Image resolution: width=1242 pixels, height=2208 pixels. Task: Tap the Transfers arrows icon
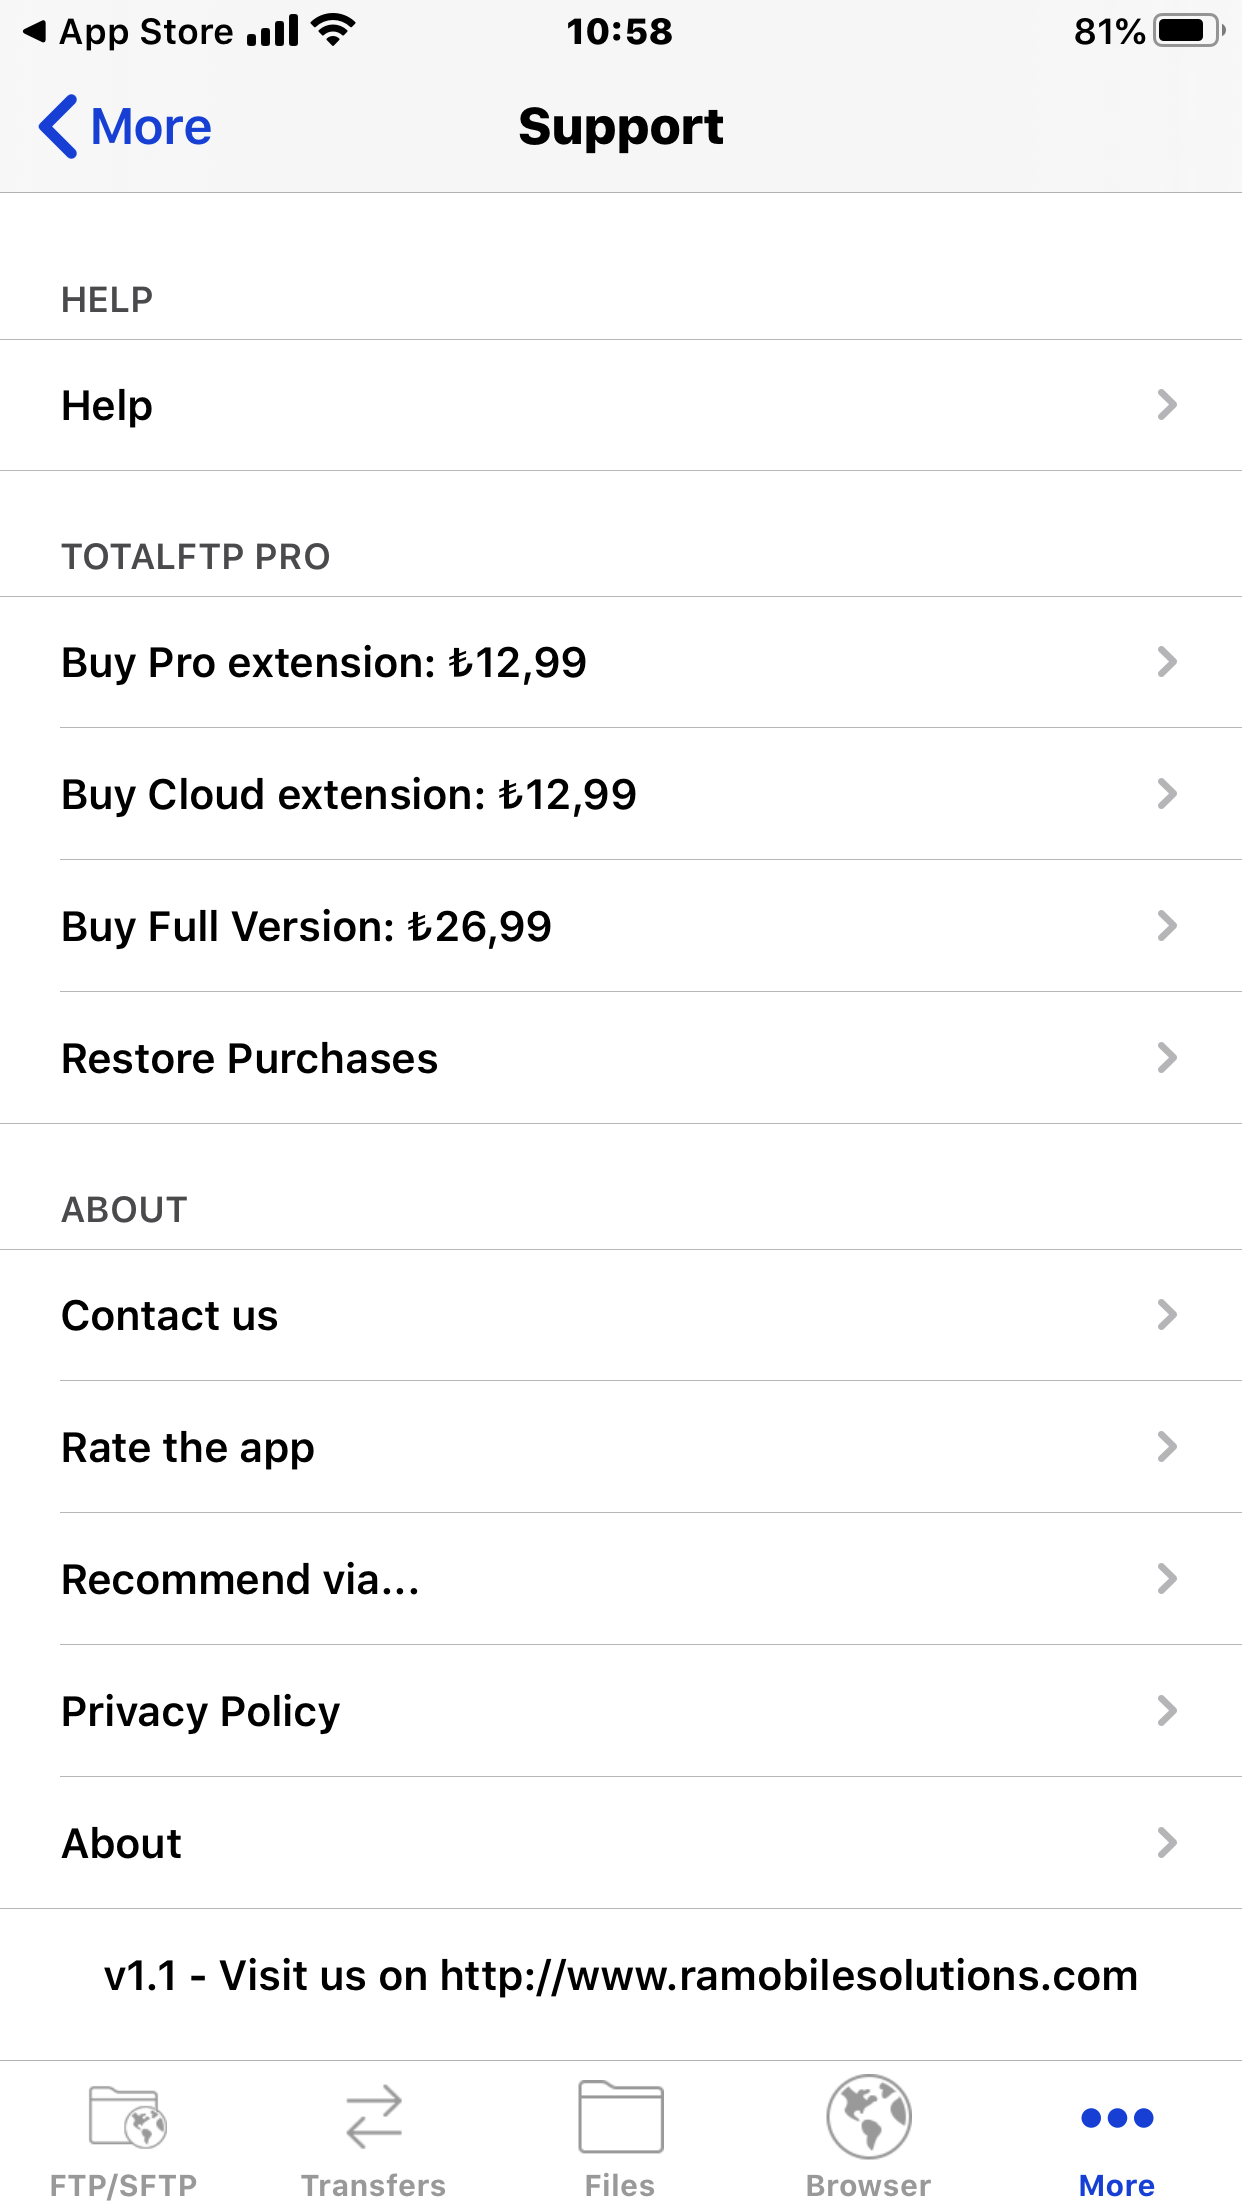(x=373, y=2116)
